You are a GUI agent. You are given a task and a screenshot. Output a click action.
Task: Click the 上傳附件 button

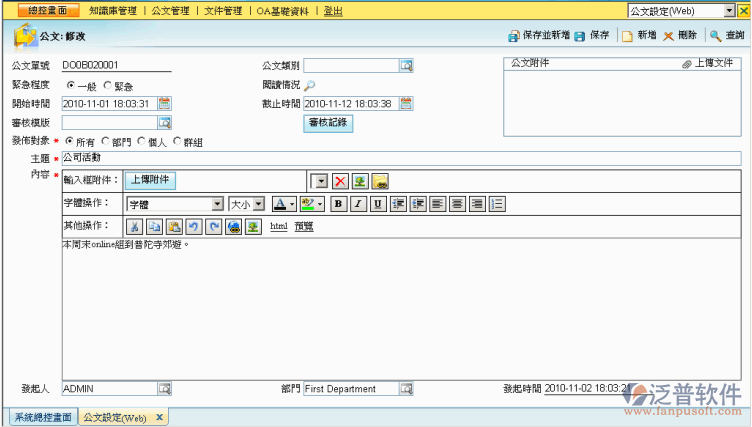tap(152, 180)
